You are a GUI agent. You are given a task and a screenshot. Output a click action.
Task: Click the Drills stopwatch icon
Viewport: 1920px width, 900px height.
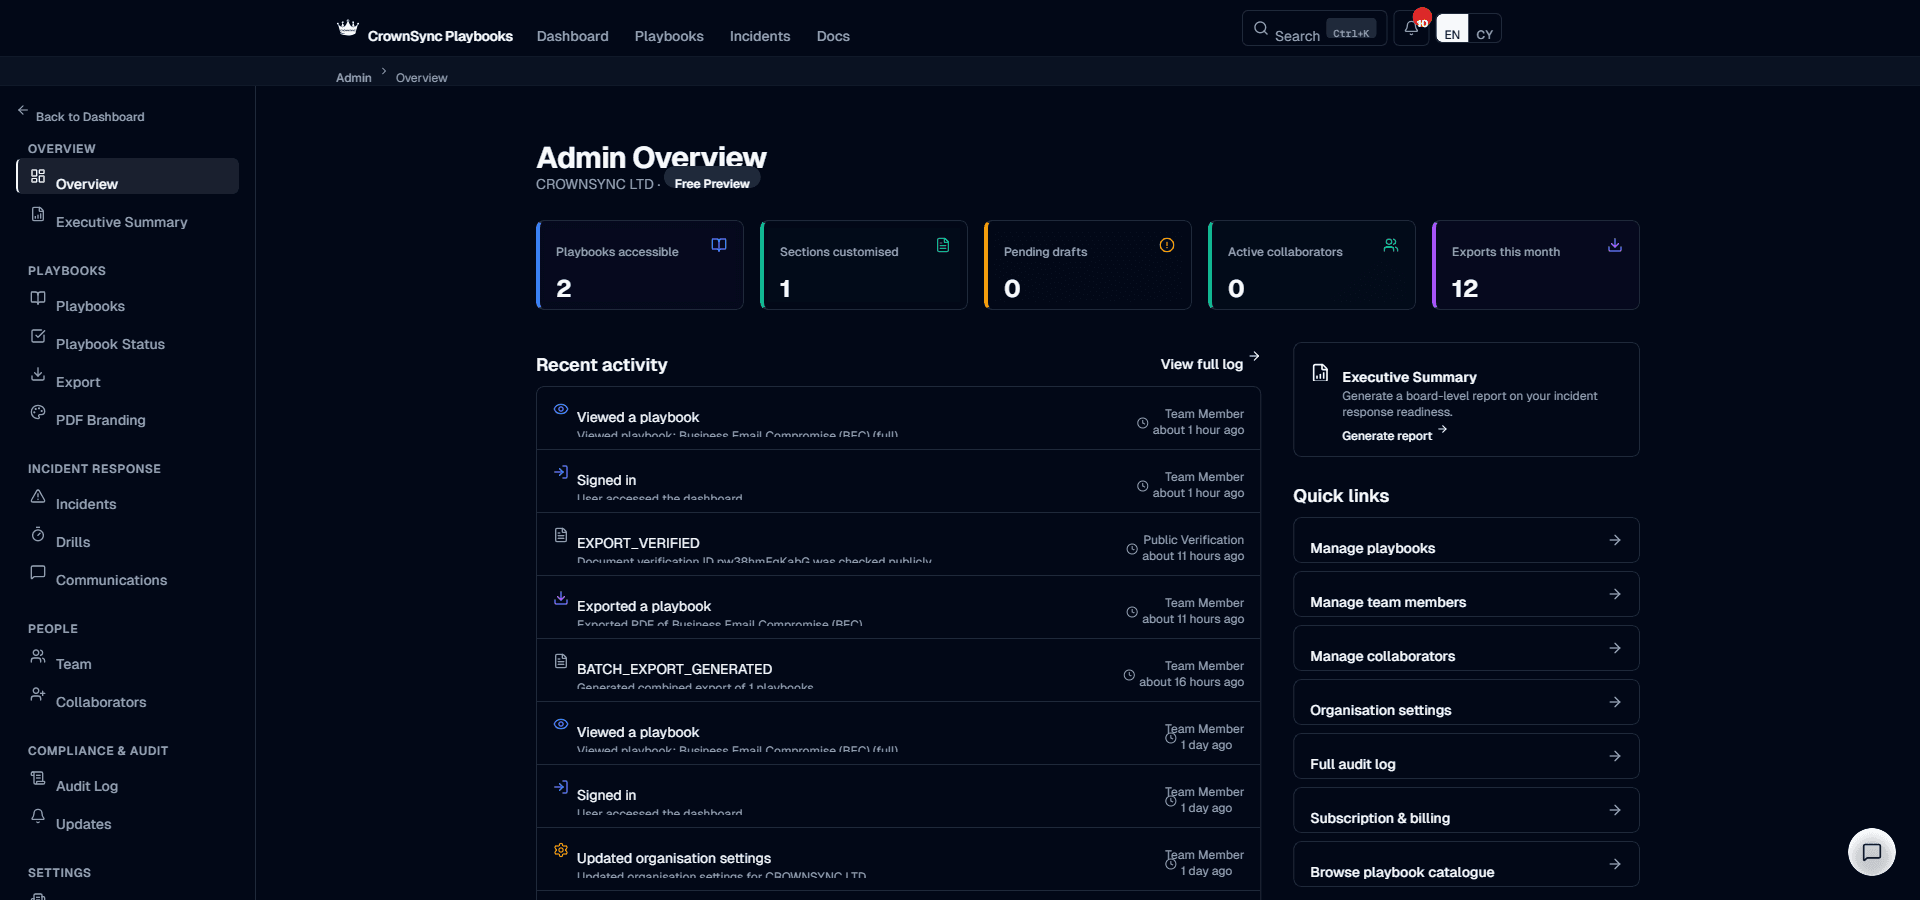point(38,534)
